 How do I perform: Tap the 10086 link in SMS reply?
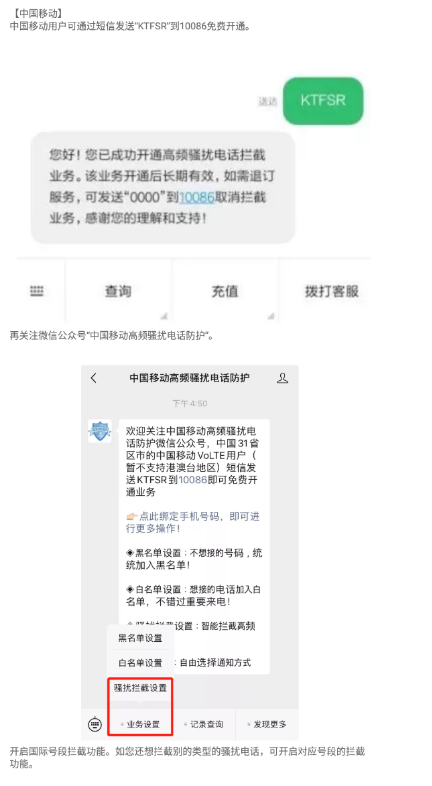tap(197, 198)
